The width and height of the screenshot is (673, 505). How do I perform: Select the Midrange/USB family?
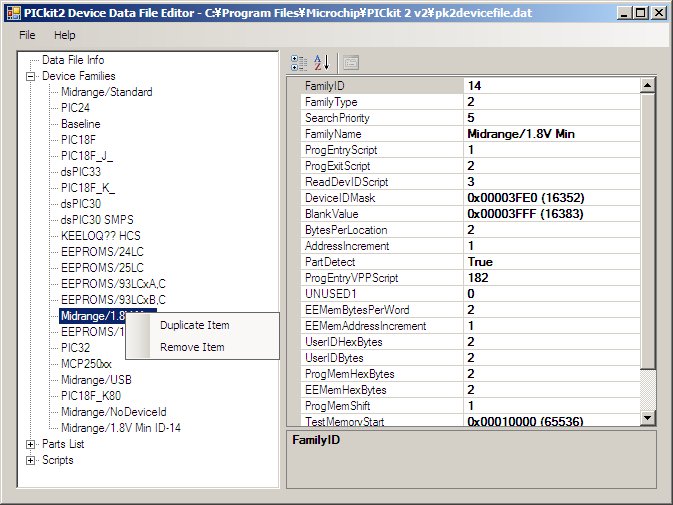(96, 380)
